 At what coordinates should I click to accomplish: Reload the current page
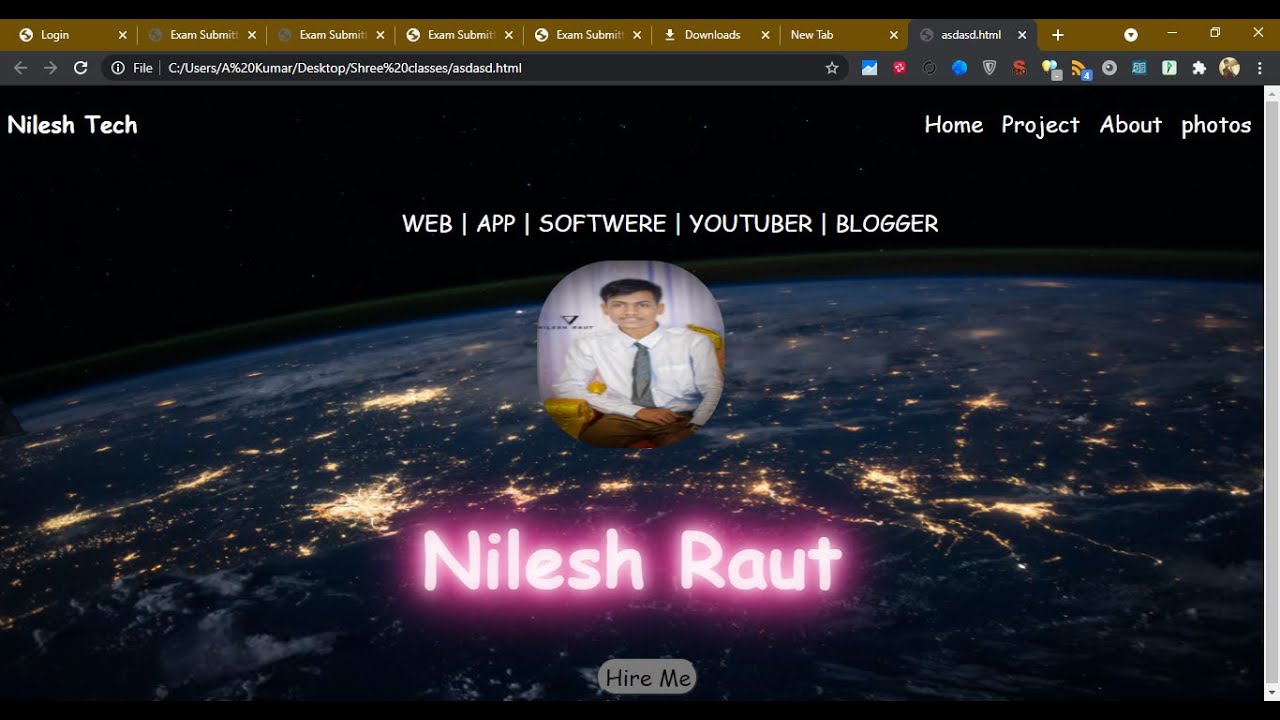pyautogui.click(x=80, y=68)
